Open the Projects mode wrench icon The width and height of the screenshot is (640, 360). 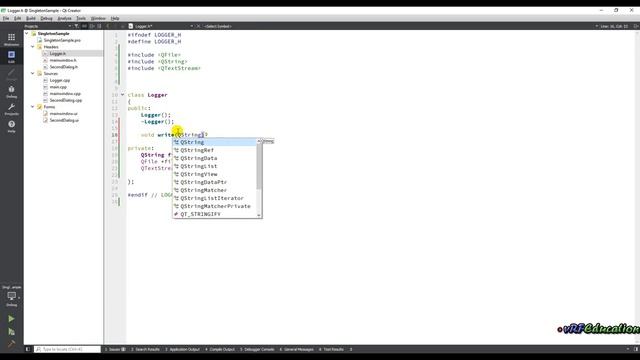(x=11, y=109)
